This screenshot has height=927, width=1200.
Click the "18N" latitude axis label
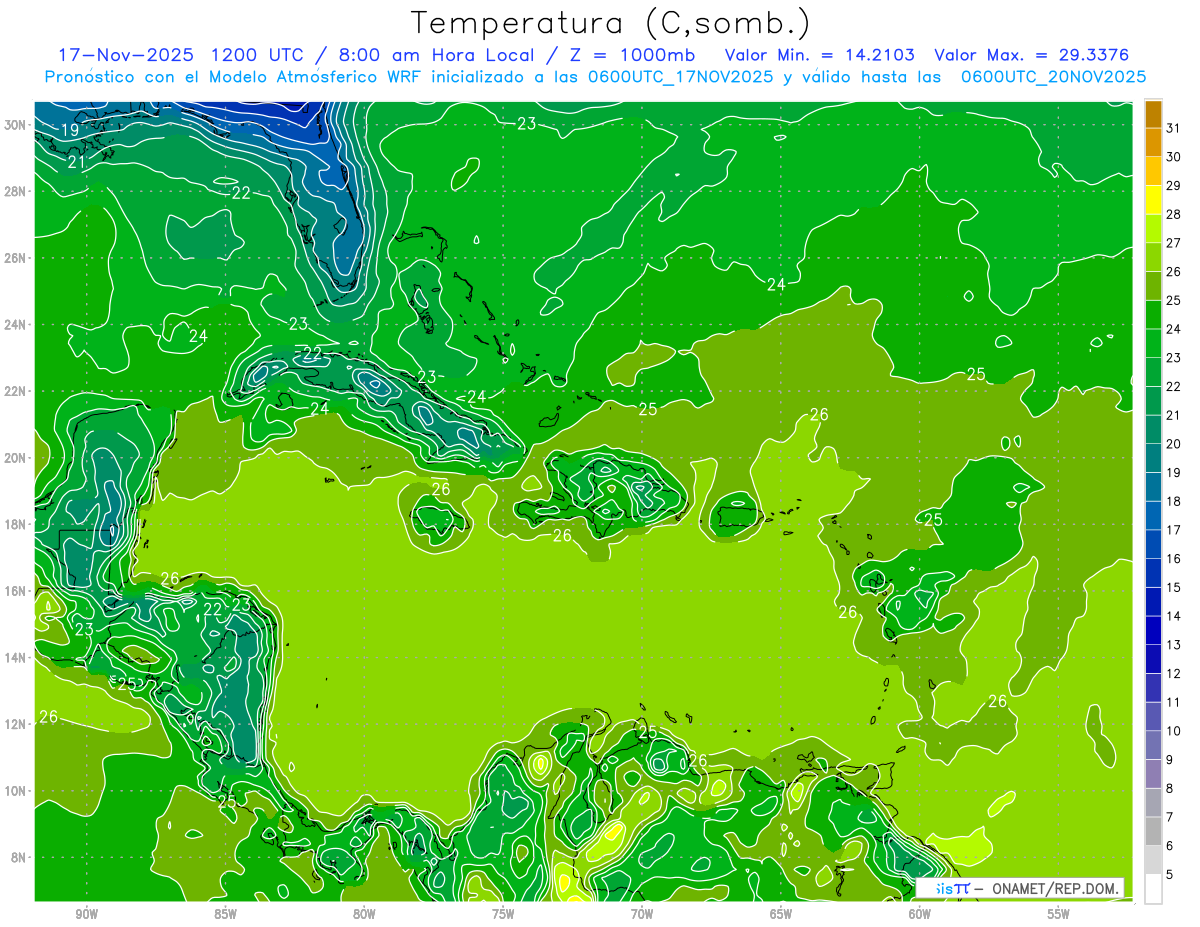16,524
